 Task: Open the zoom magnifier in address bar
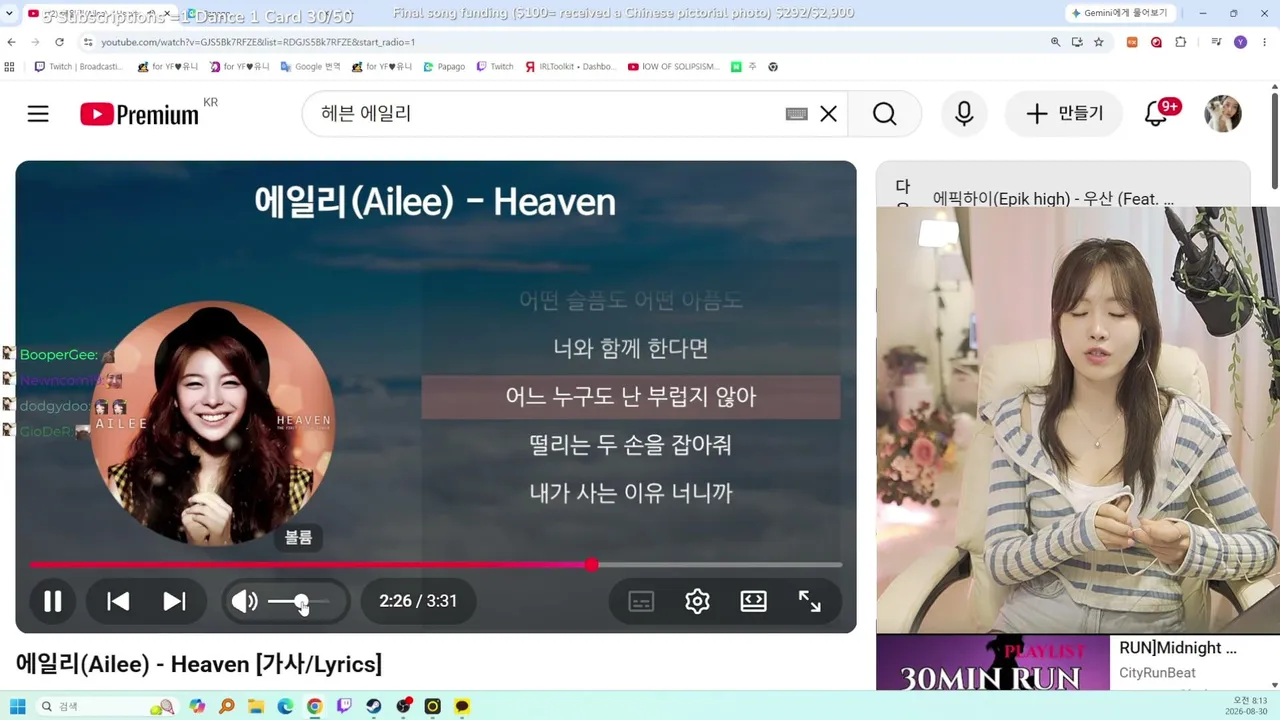(1055, 42)
